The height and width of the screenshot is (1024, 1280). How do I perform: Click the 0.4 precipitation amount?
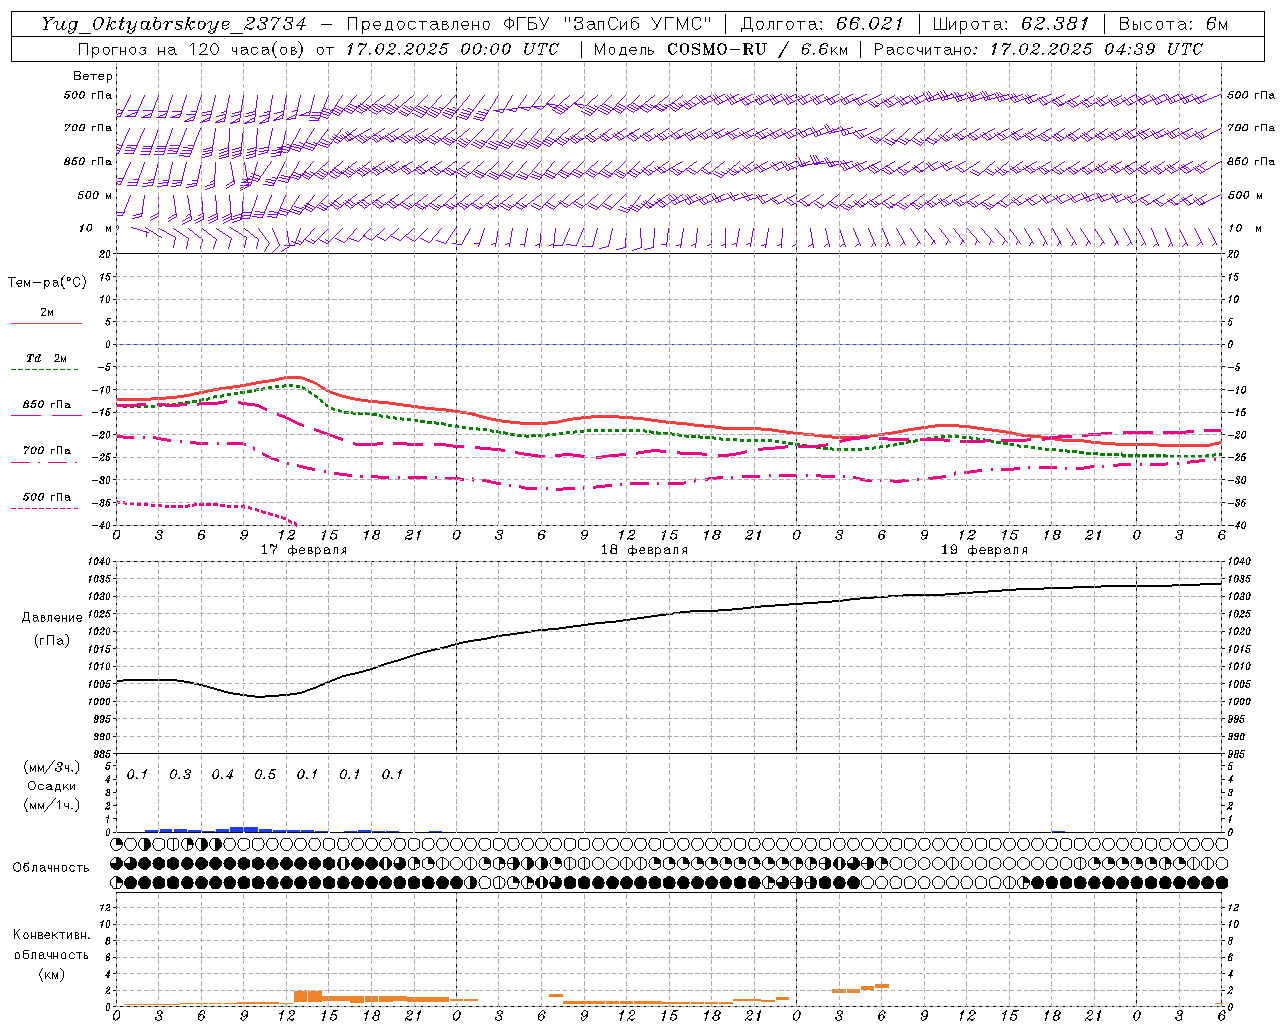click(x=222, y=775)
